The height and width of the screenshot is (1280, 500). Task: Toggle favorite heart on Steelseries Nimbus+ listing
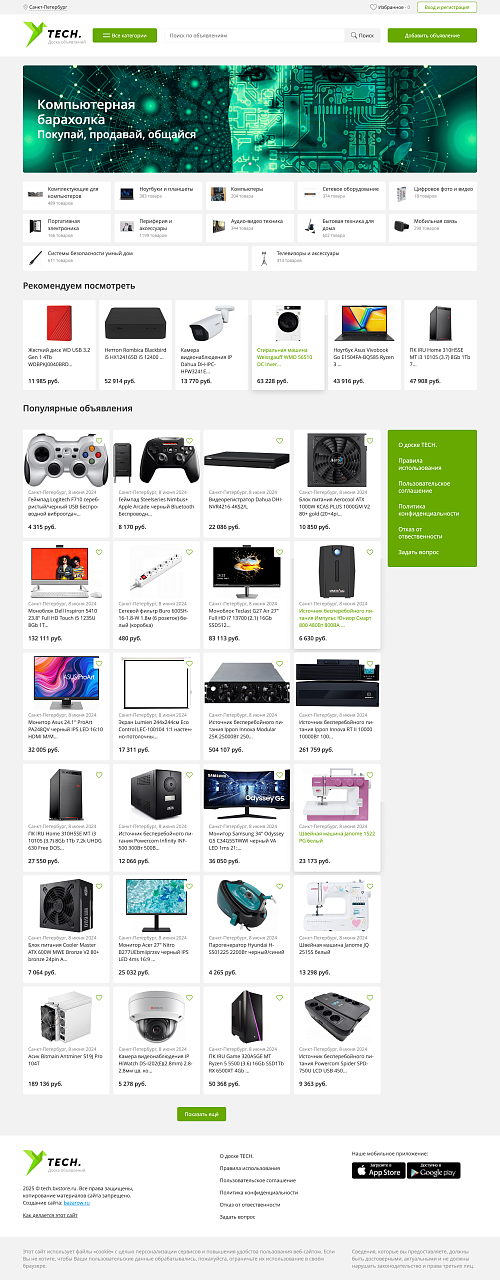tap(189, 441)
